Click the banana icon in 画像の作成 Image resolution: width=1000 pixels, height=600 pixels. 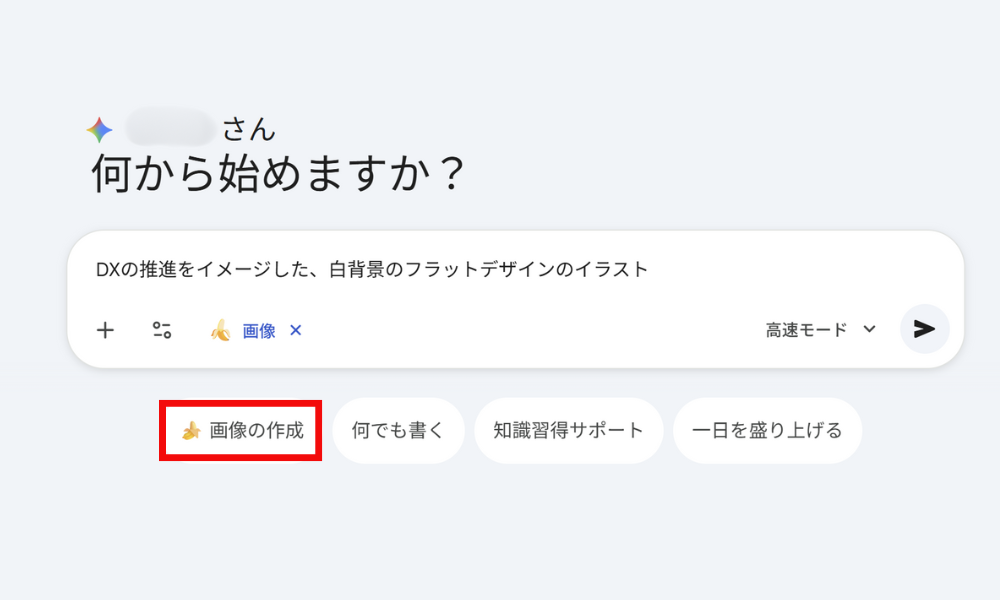191,431
